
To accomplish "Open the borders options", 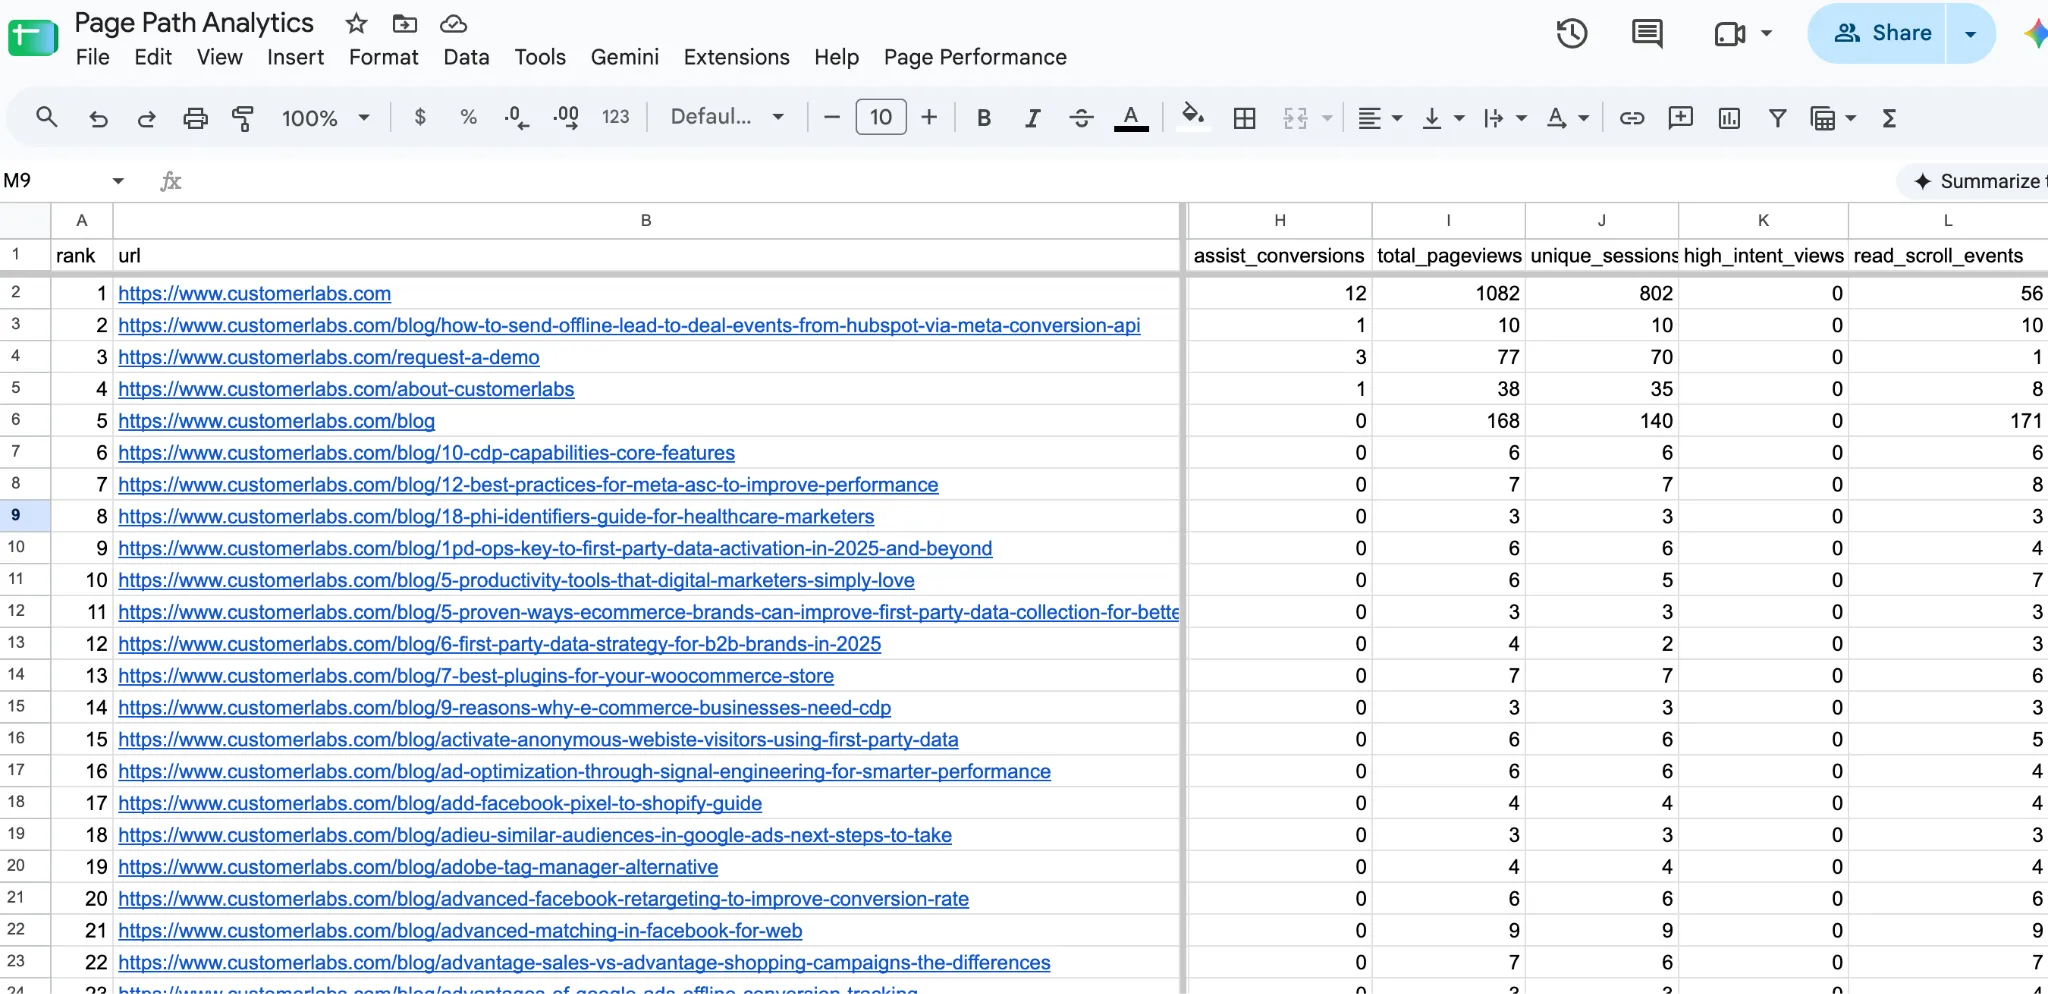I will coord(1245,118).
